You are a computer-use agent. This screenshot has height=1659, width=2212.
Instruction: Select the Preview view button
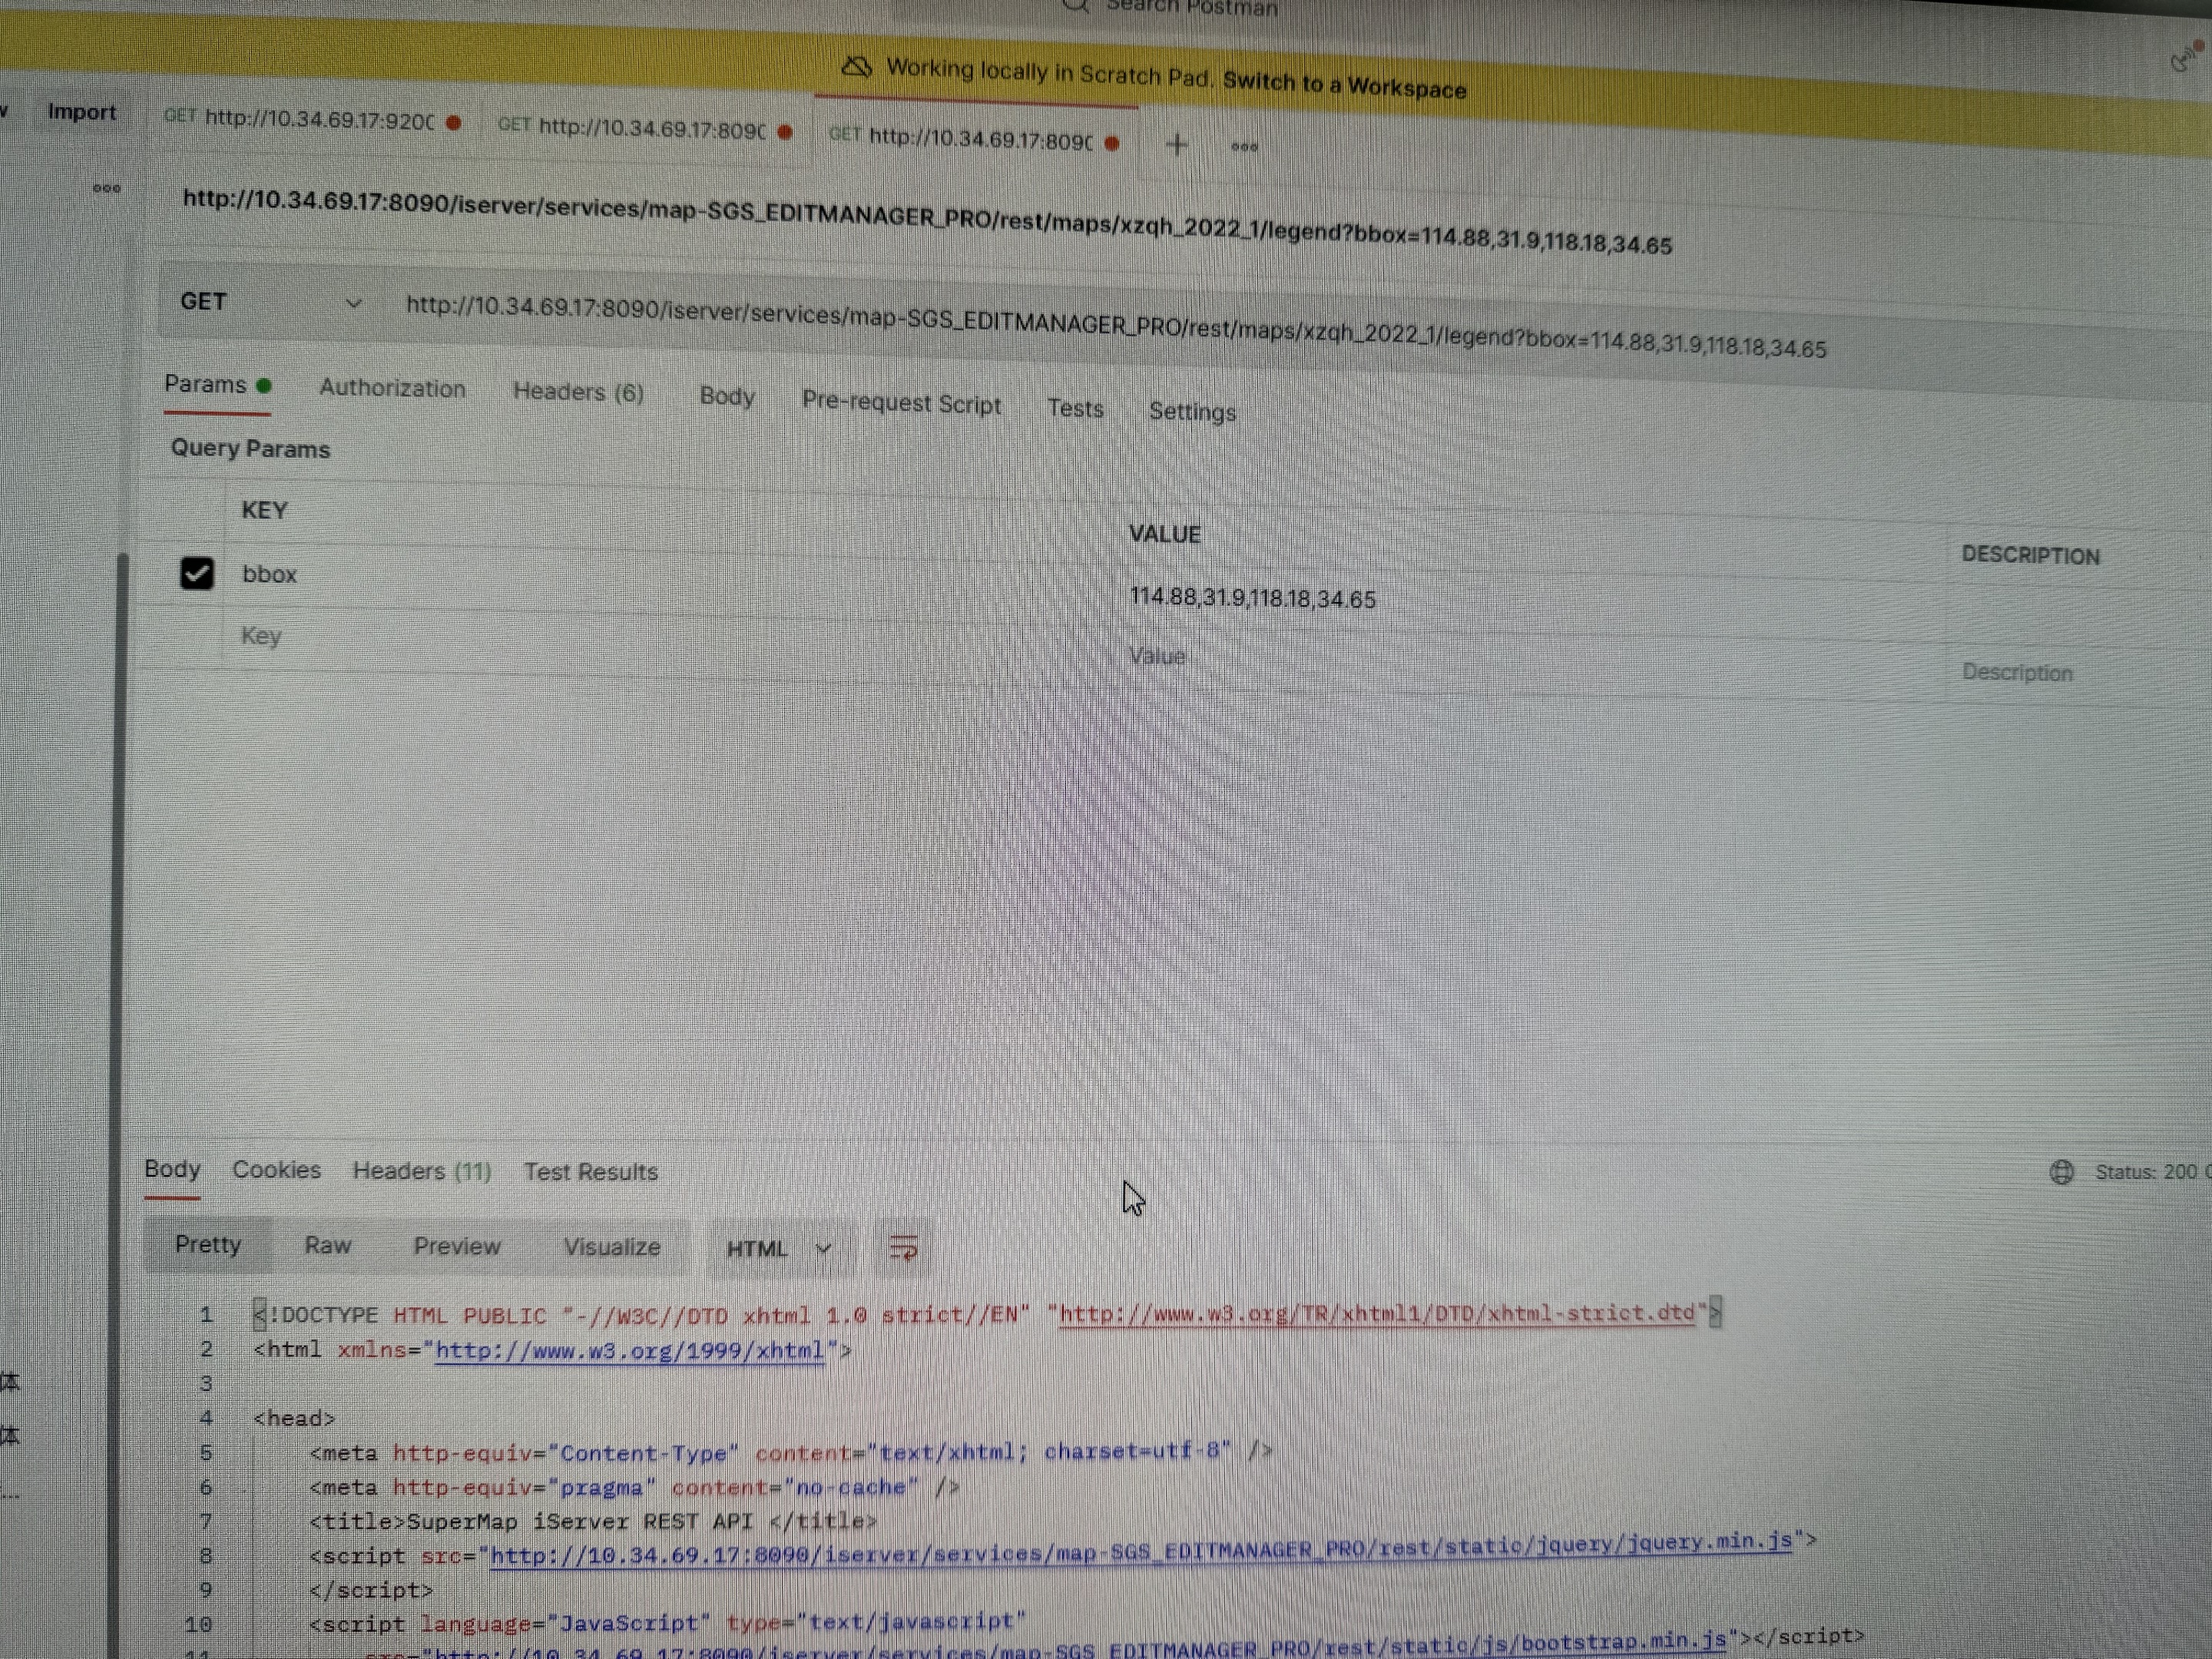tap(457, 1246)
